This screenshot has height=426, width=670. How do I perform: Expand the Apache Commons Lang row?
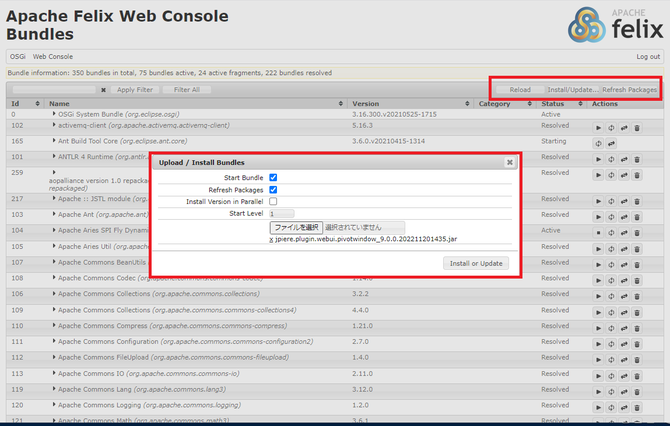point(54,389)
